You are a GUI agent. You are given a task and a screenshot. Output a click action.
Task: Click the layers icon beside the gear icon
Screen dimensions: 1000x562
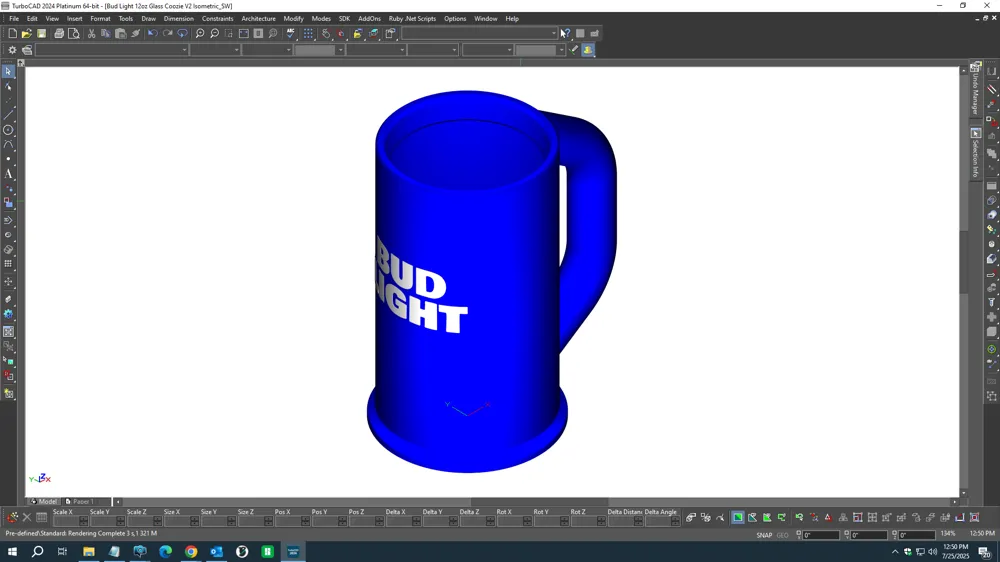pyautogui.click(x=27, y=50)
